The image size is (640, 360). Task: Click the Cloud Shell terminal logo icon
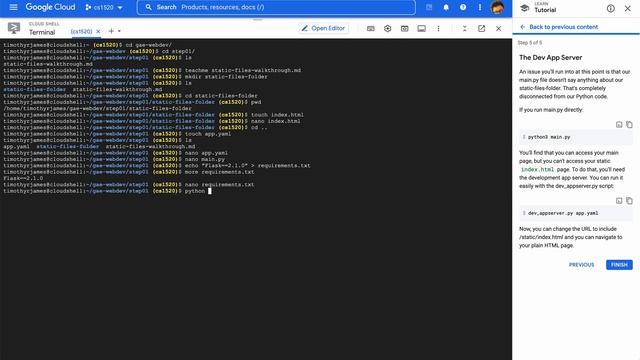coord(14,28)
